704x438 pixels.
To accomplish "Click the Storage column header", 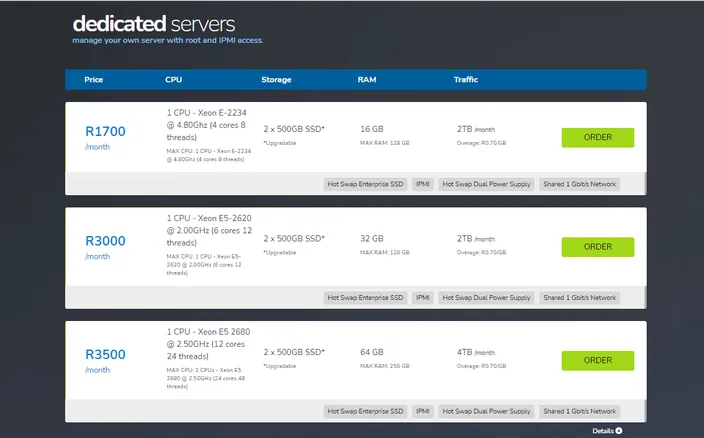I will pos(276,79).
